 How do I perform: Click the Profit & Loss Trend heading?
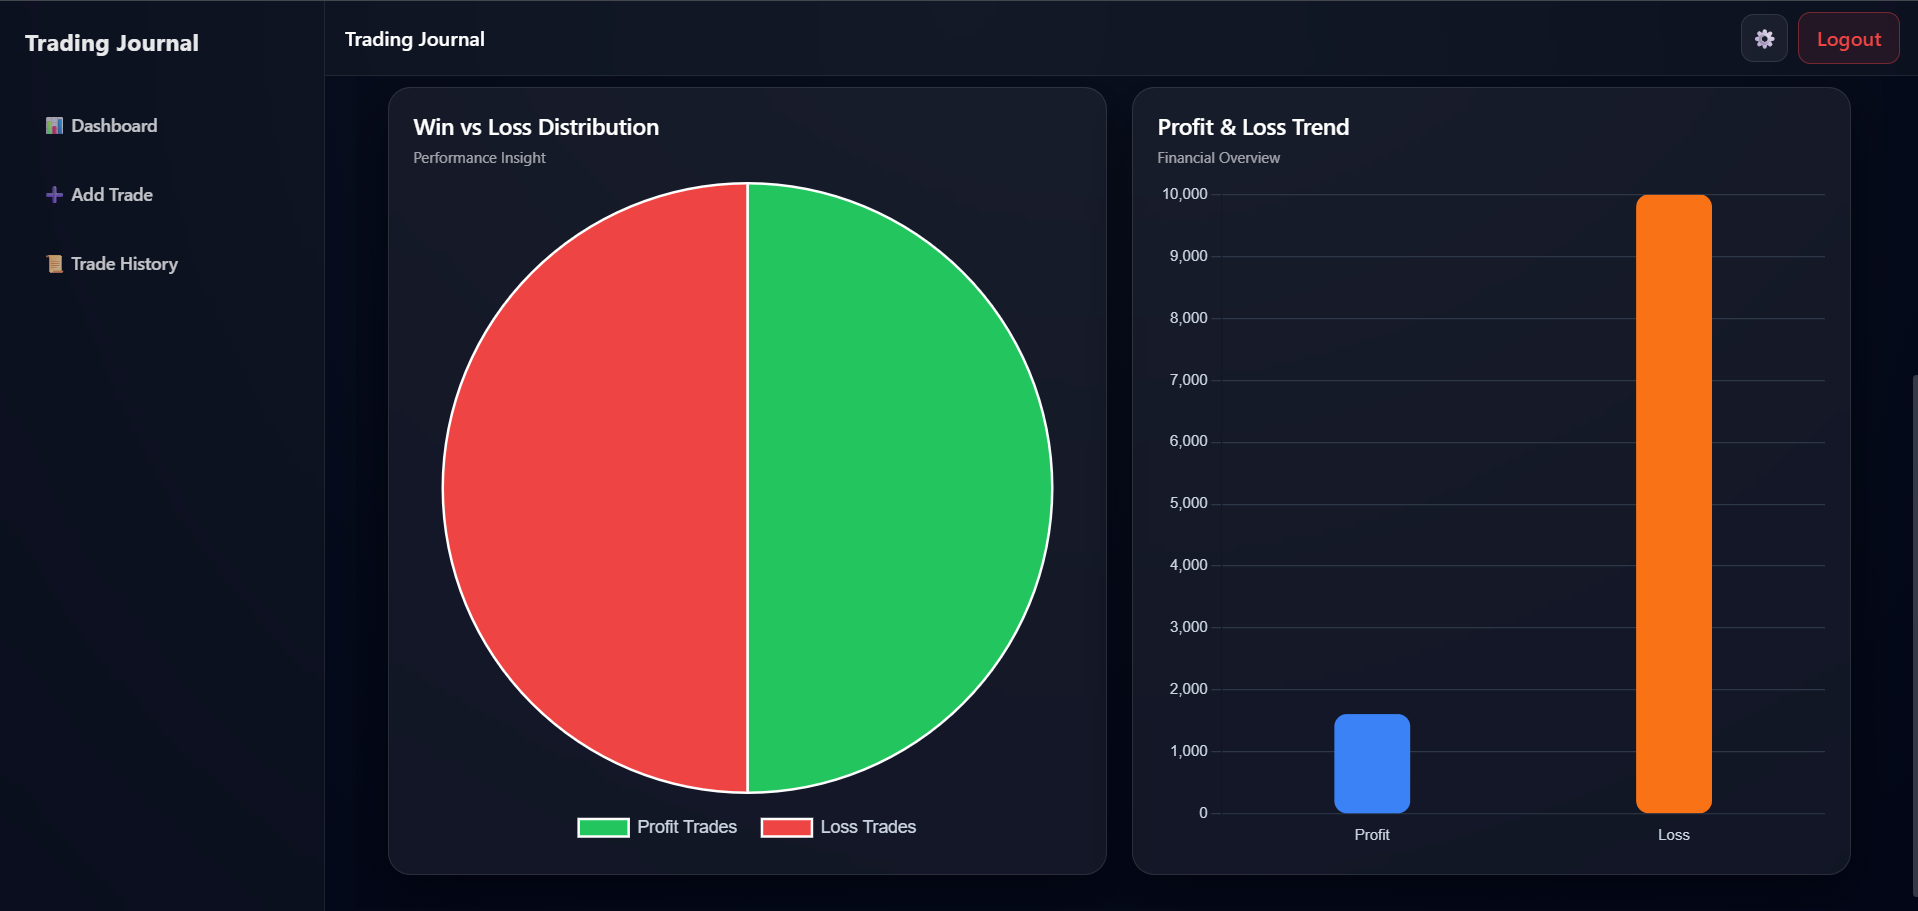pyautogui.click(x=1253, y=127)
